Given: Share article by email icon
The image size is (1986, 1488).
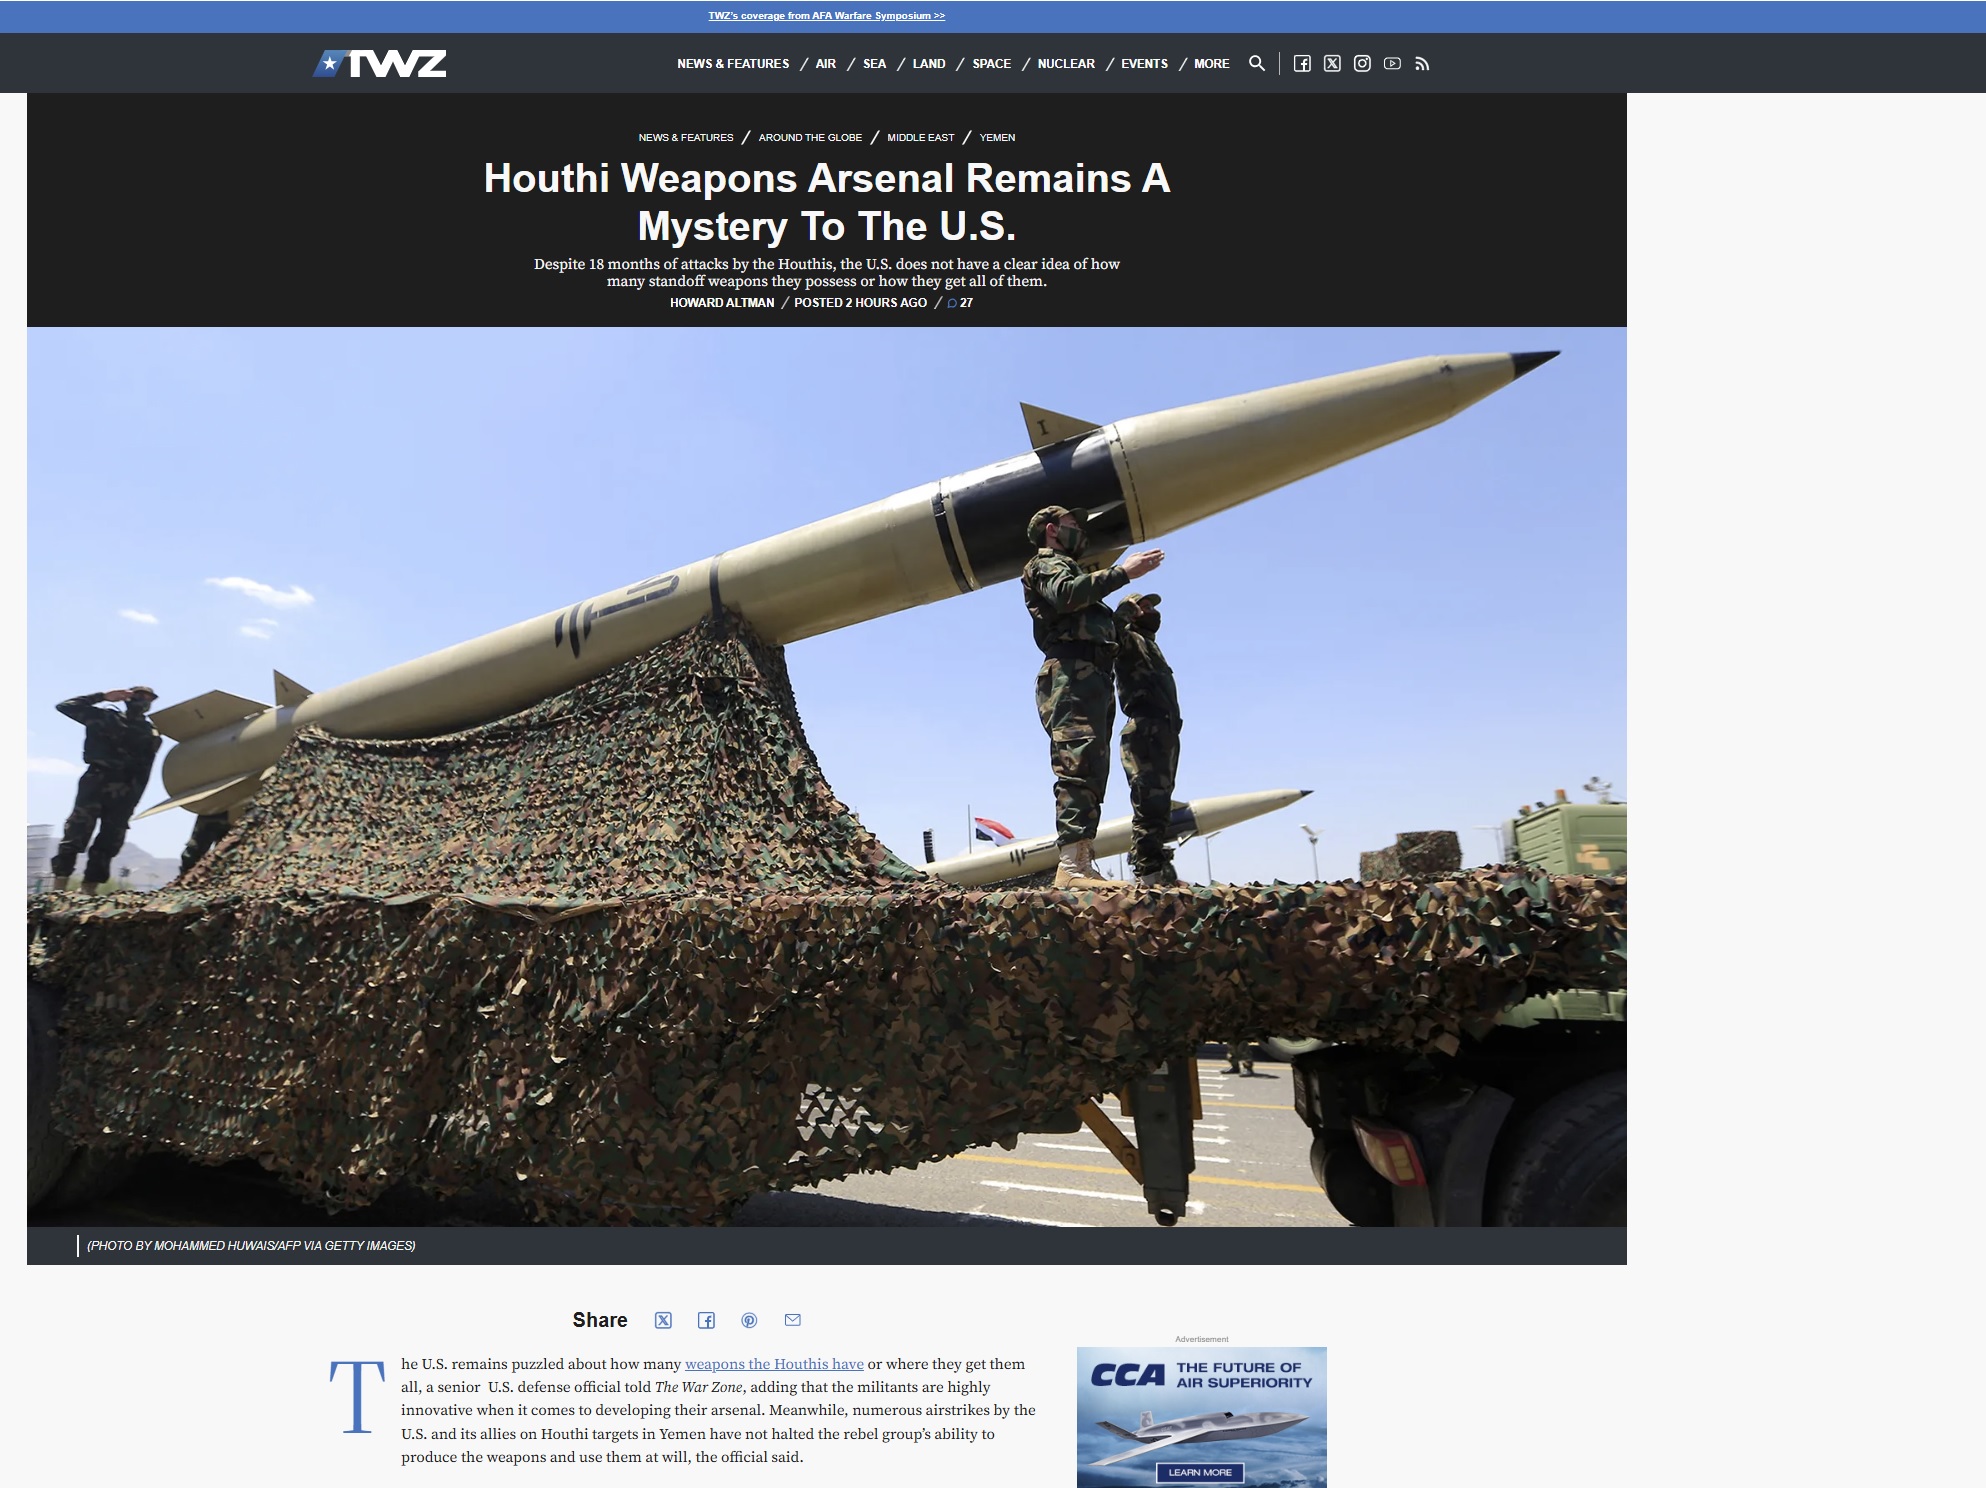Looking at the screenshot, I should [793, 1320].
